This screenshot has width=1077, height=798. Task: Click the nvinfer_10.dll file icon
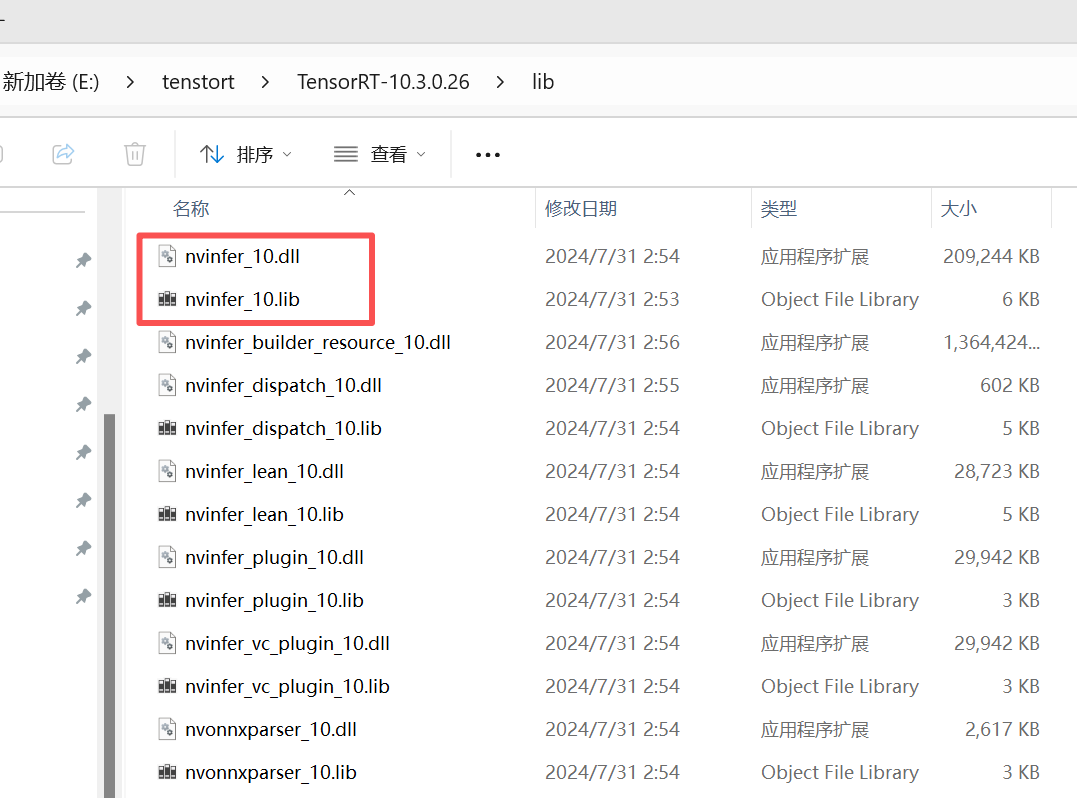pyautogui.click(x=167, y=256)
